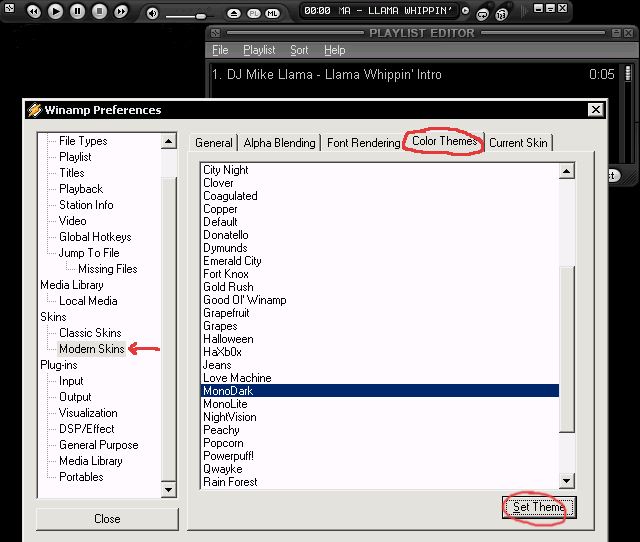Start playback with the Play button

click(x=56, y=11)
